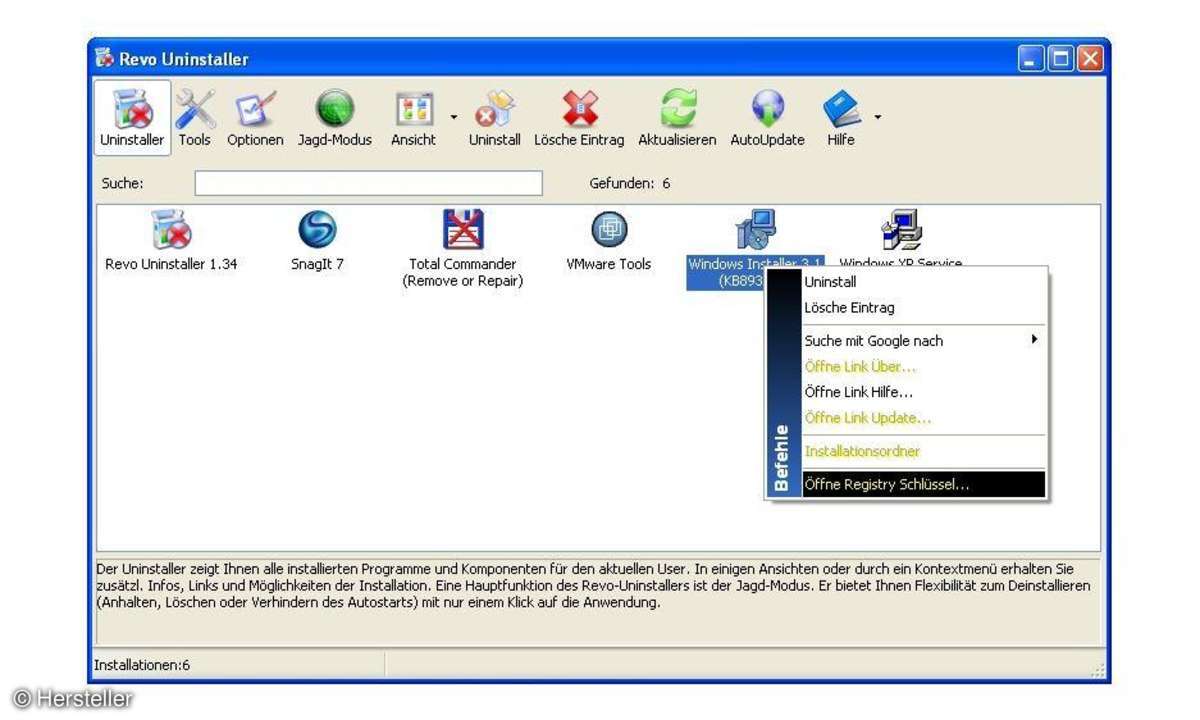Select the Revo Uninstaller 1.34 entry
1200x720 pixels.
click(x=171, y=242)
